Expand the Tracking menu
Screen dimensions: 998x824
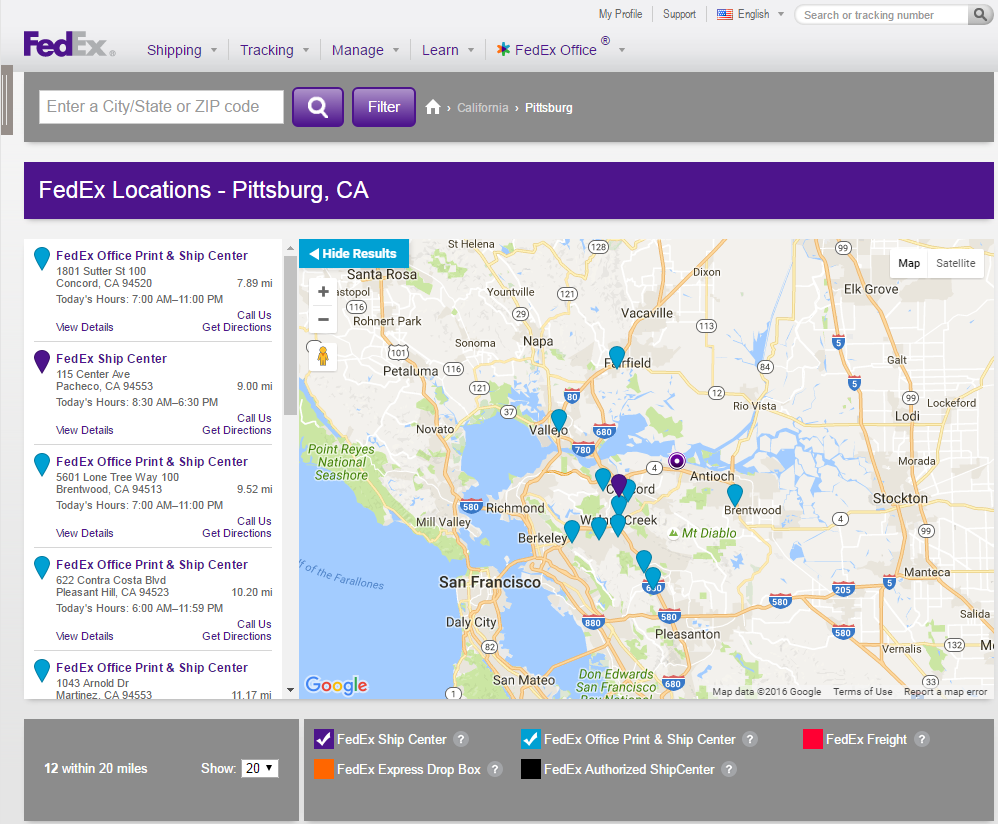[x=274, y=50]
